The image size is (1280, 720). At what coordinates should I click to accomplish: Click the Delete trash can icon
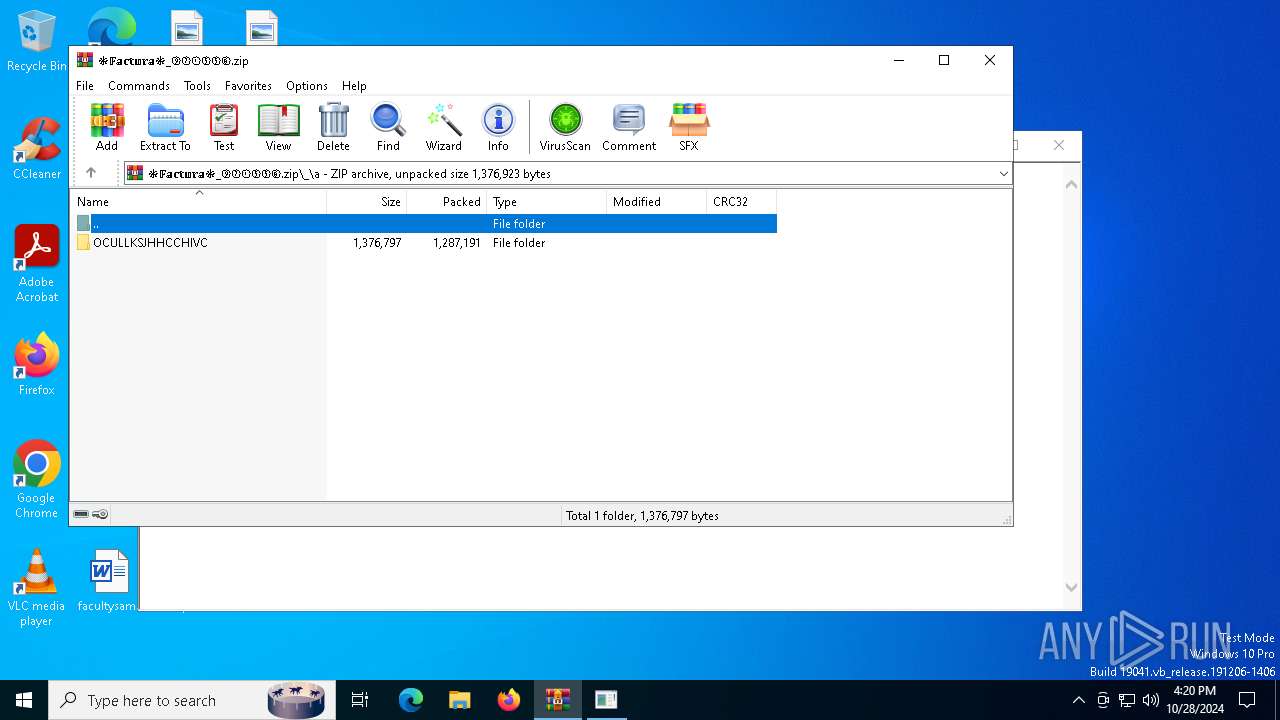coord(333,127)
